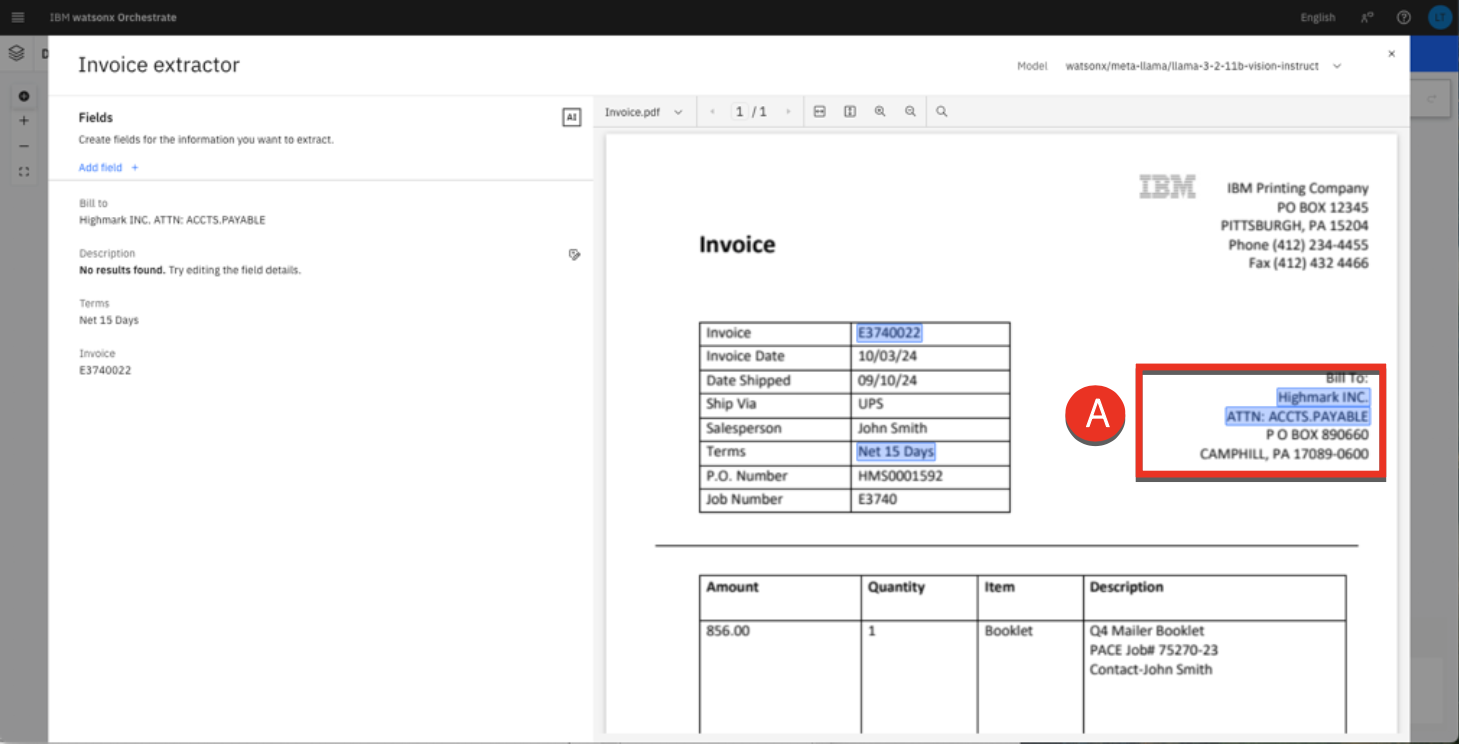Click the fit-to-width icon in PDF toolbar
The width and height of the screenshot is (1459, 744).
819,112
